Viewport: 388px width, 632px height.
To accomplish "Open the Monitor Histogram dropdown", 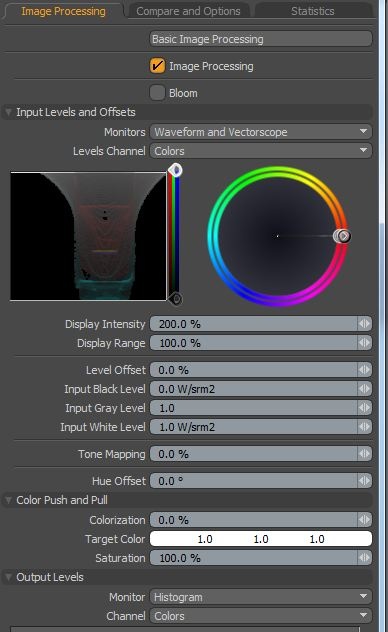I will 261,597.
